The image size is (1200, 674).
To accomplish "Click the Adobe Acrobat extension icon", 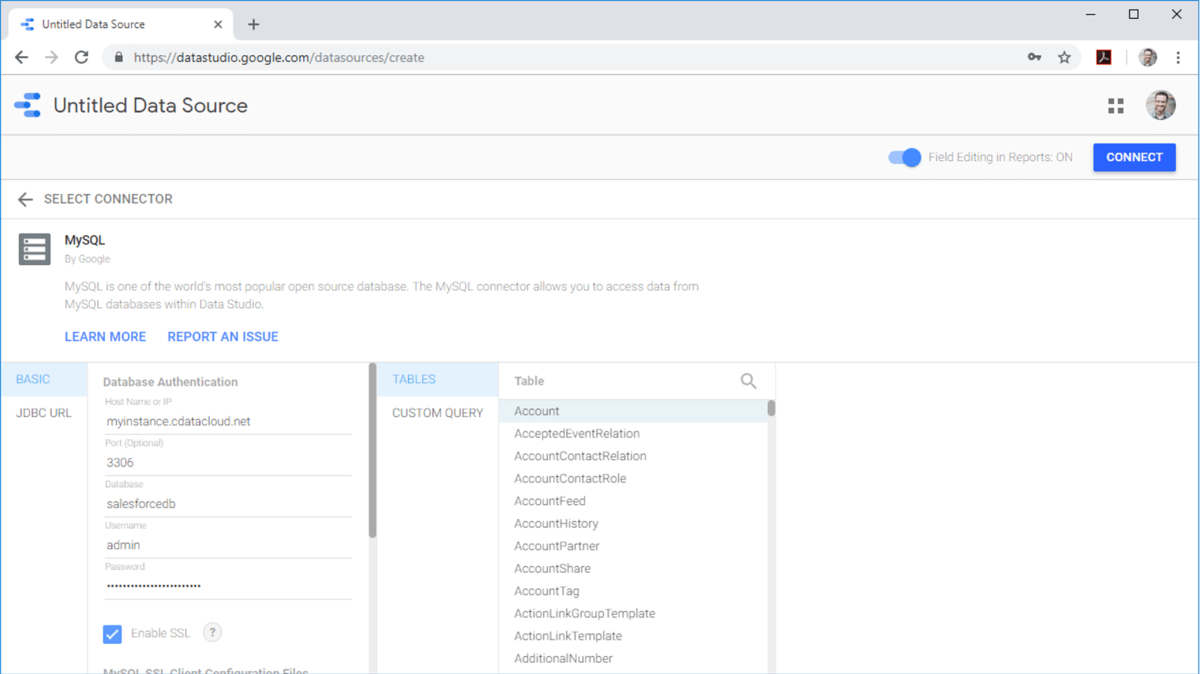I will click(1104, 57).
